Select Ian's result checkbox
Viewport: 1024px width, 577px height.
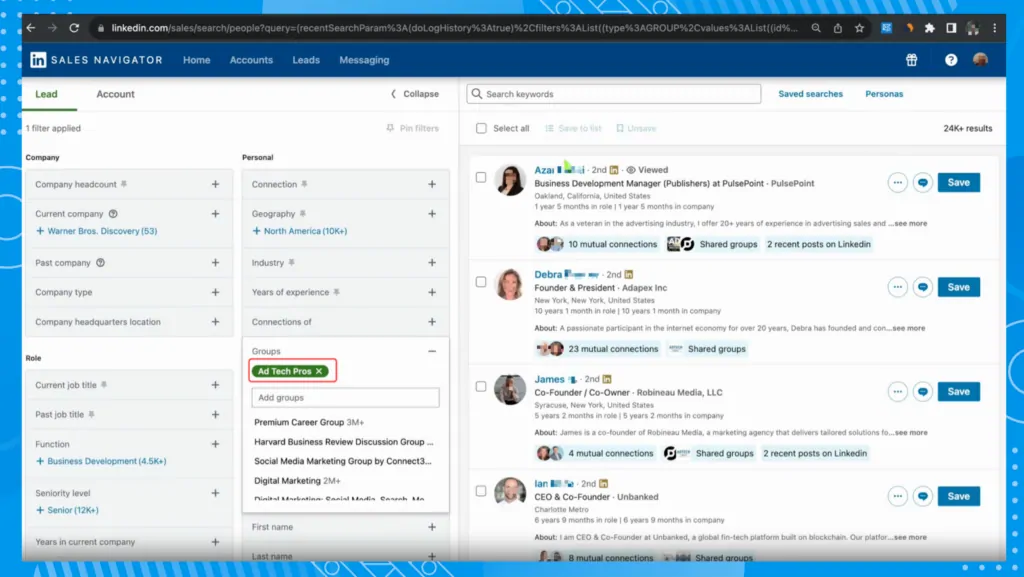[x=481, y=491]
